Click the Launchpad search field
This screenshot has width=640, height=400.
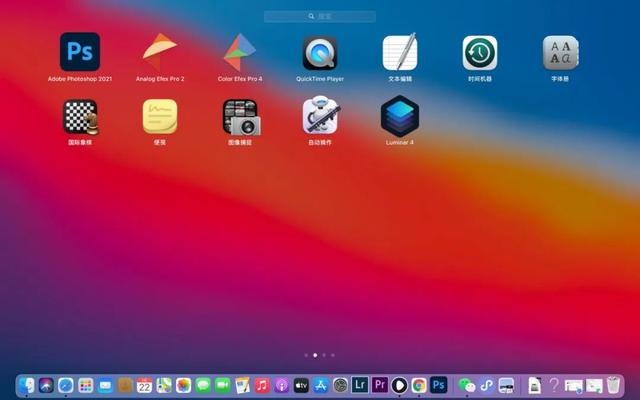[320, 16]
